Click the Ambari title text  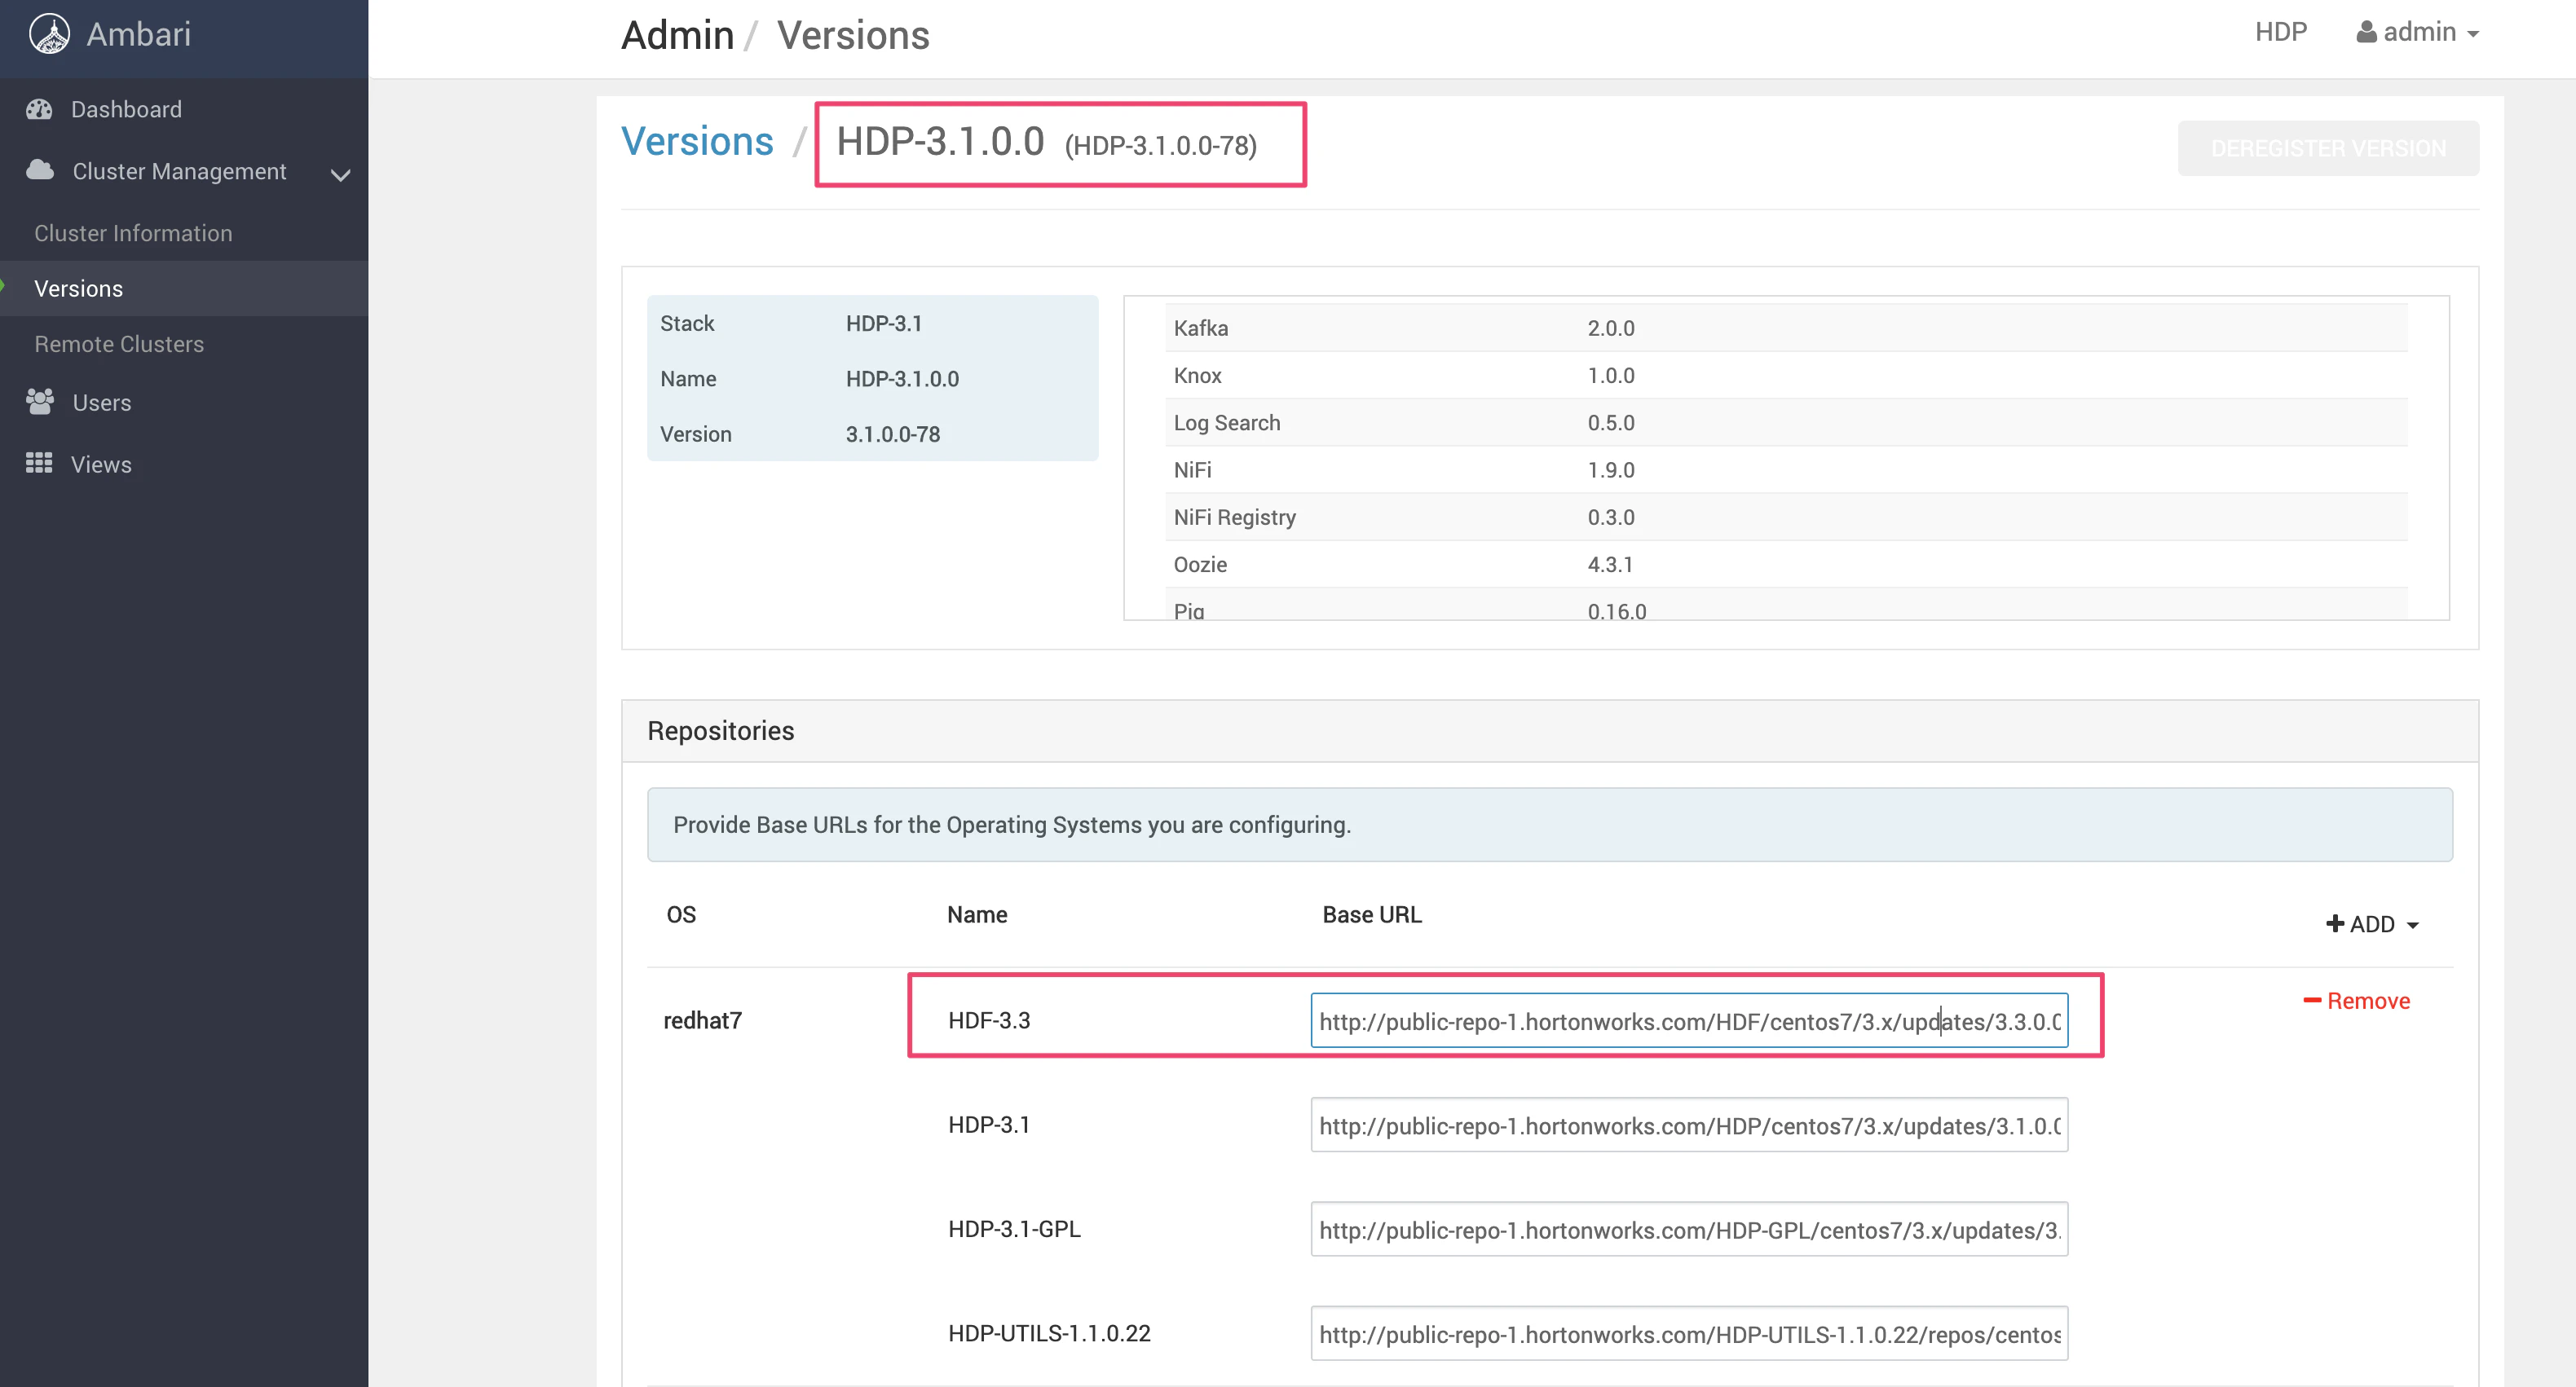click(x=138, y=34)
